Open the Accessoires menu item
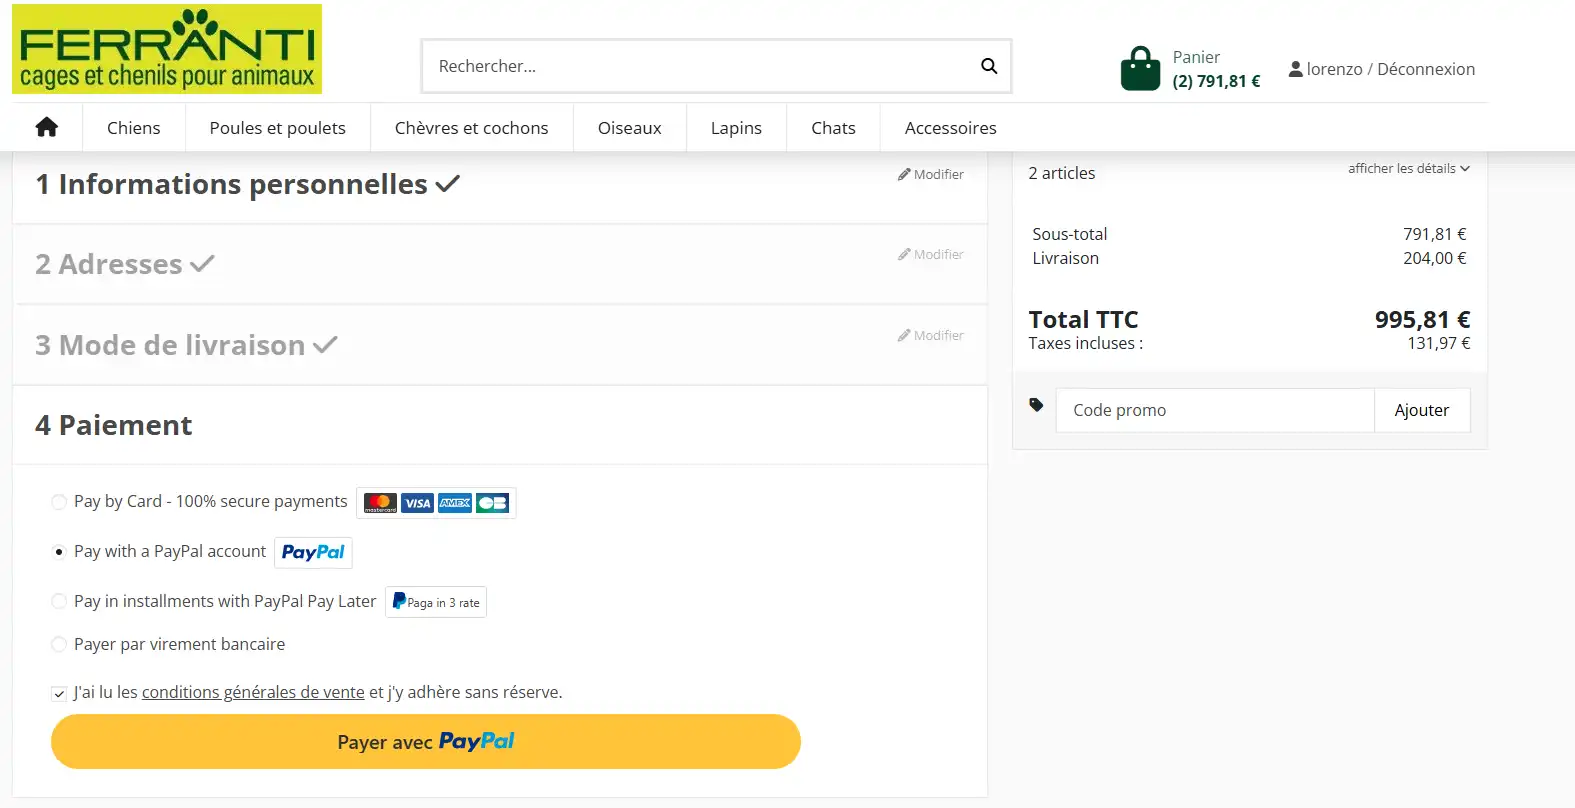Viewport: 1575px width, 808px height. tap(951, 128)
